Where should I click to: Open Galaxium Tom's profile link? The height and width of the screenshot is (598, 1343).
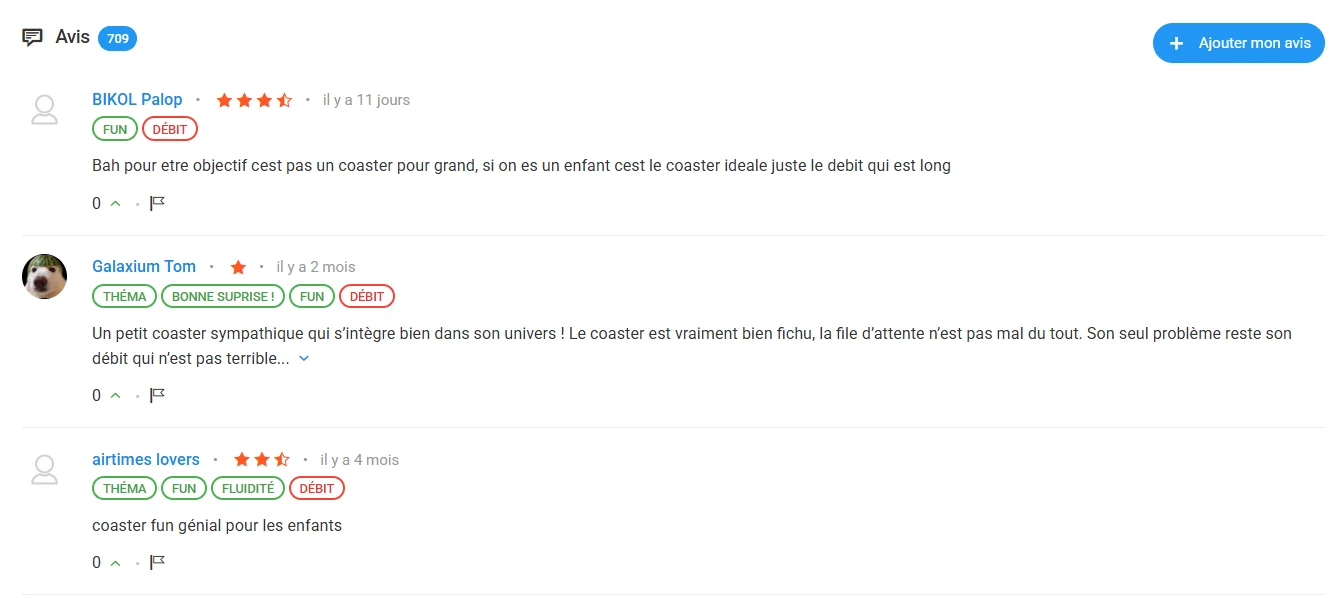click(x=144, y=267)
